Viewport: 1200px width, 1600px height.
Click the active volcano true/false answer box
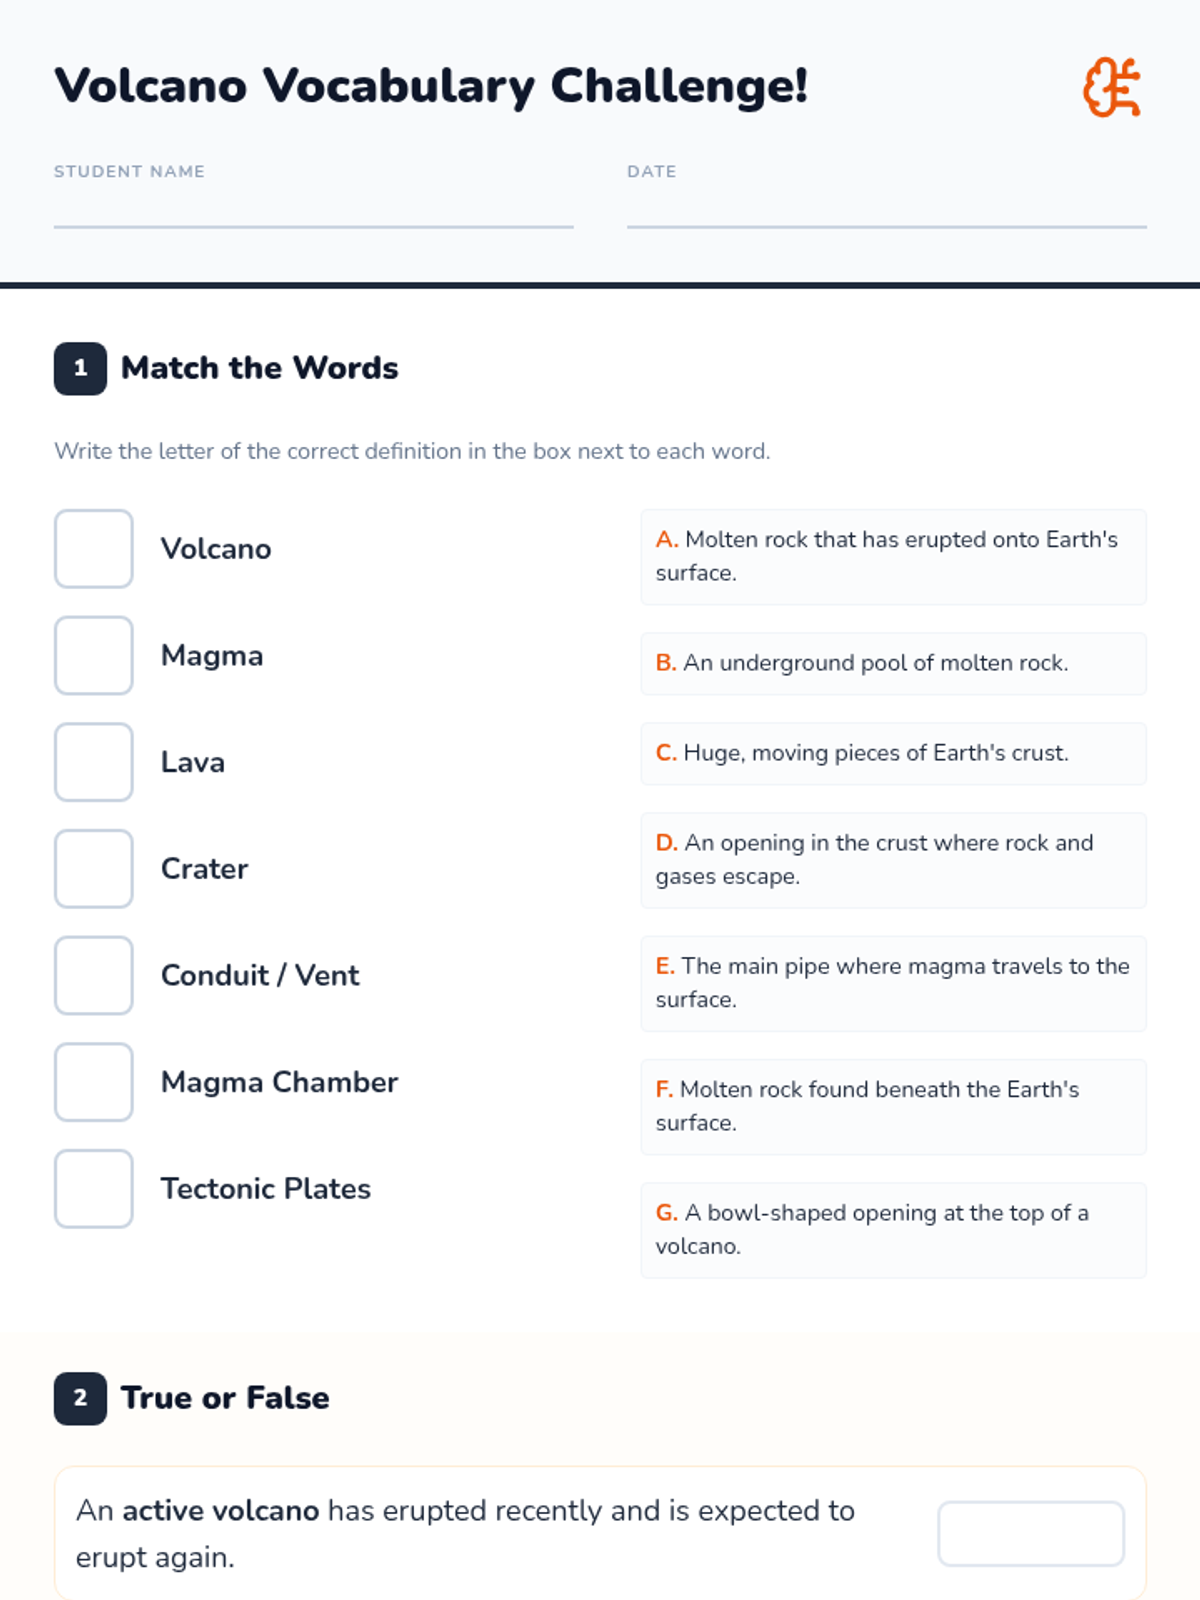click(x=1030, y=1533)
